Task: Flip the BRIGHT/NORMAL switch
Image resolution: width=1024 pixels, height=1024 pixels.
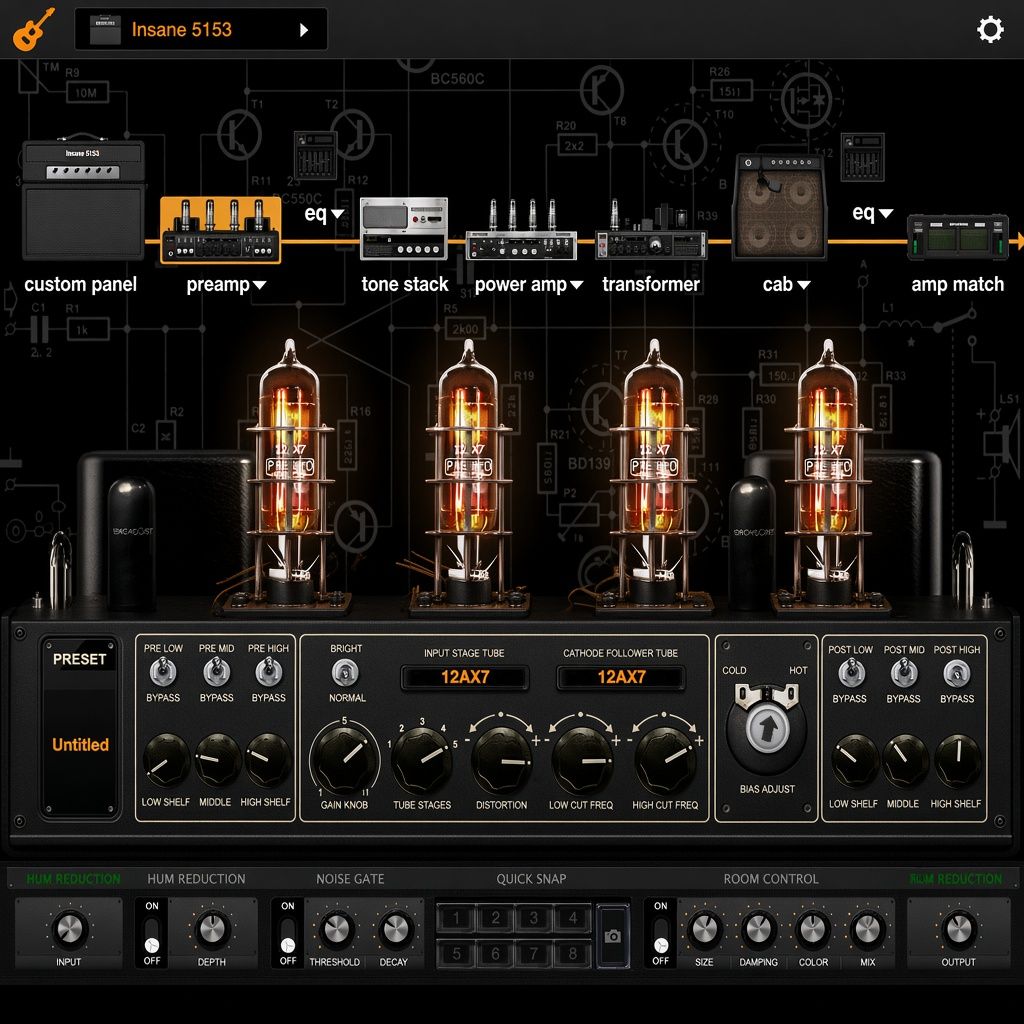Action: pos(345,673)
